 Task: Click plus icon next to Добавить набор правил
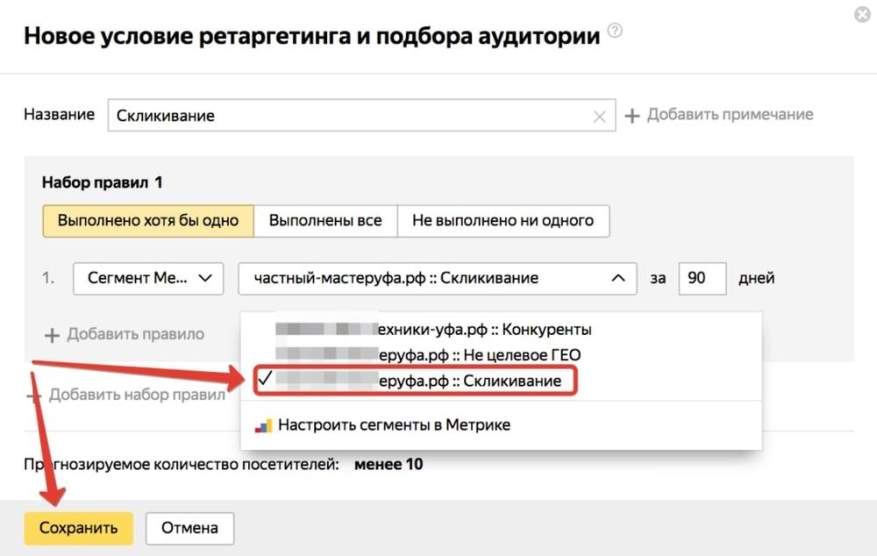[x=34, y=395]
